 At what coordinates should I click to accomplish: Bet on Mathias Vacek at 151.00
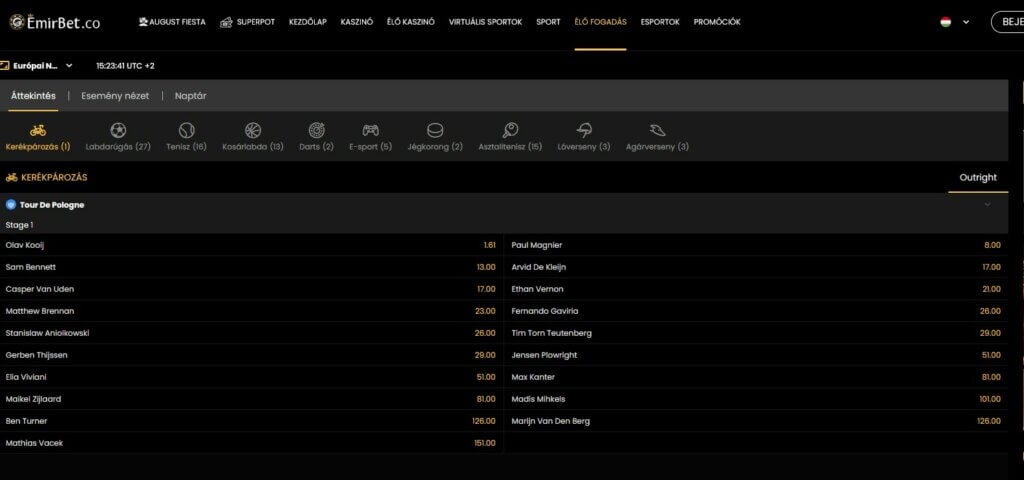coord(251,443)
